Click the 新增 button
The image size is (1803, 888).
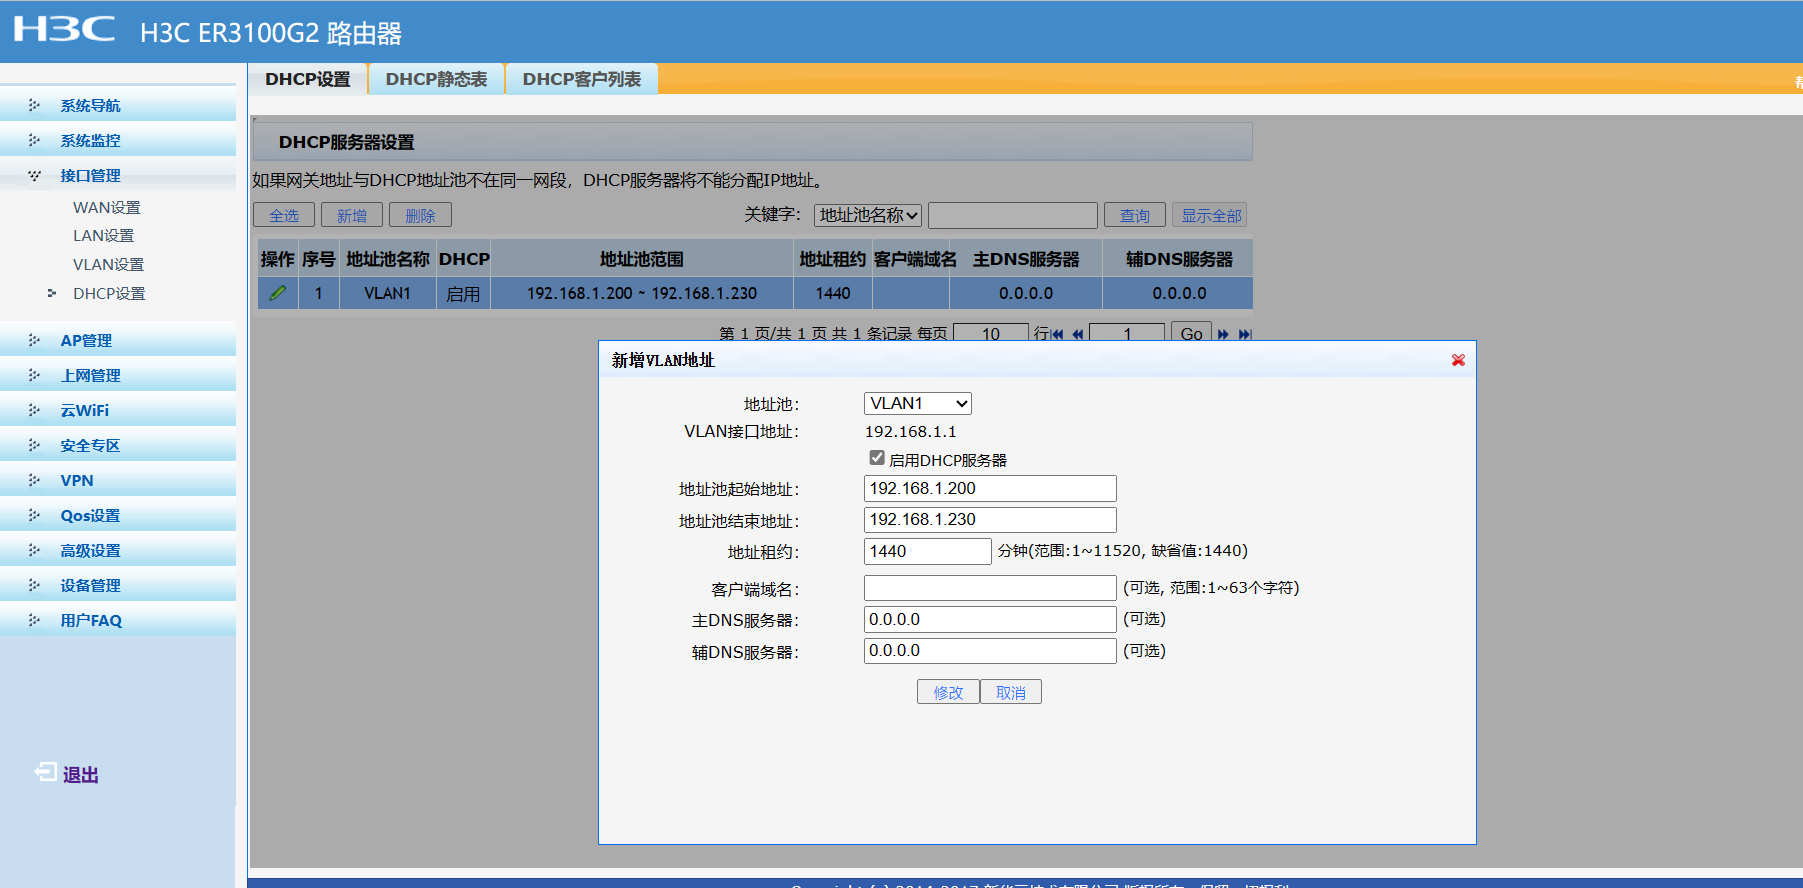(352, 215)
